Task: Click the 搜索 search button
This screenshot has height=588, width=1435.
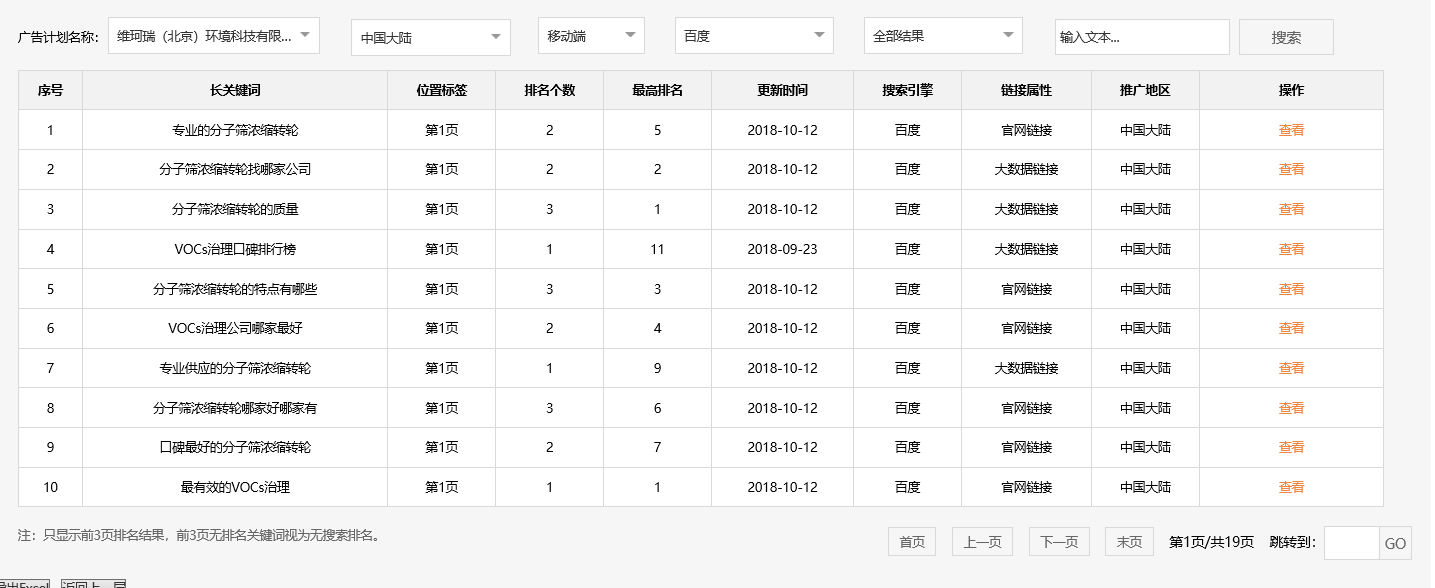Action: [x=1286, y=36]
